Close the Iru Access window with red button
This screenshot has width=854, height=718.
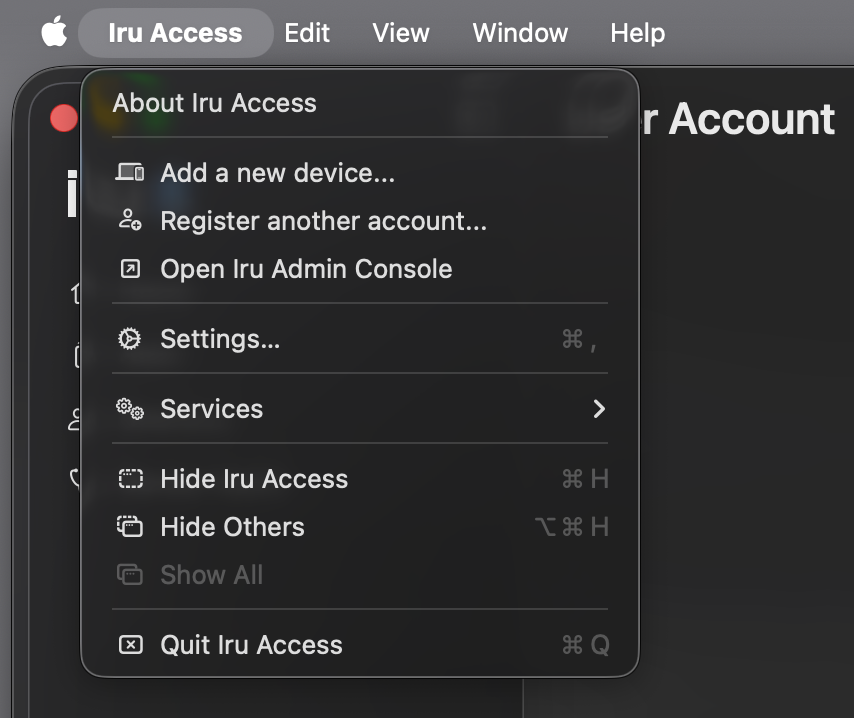click(64, 118)
